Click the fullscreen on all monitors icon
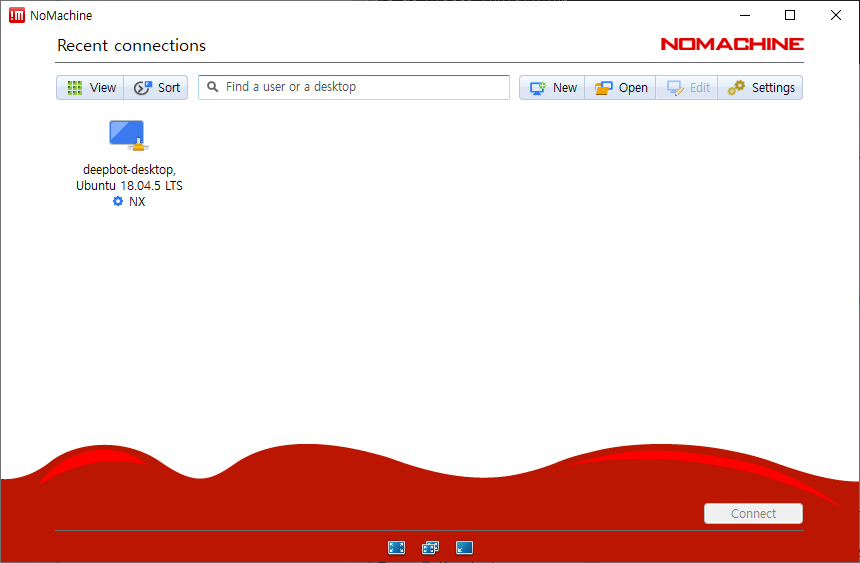Viewport: 860px width, 563px height. (431, 547)
